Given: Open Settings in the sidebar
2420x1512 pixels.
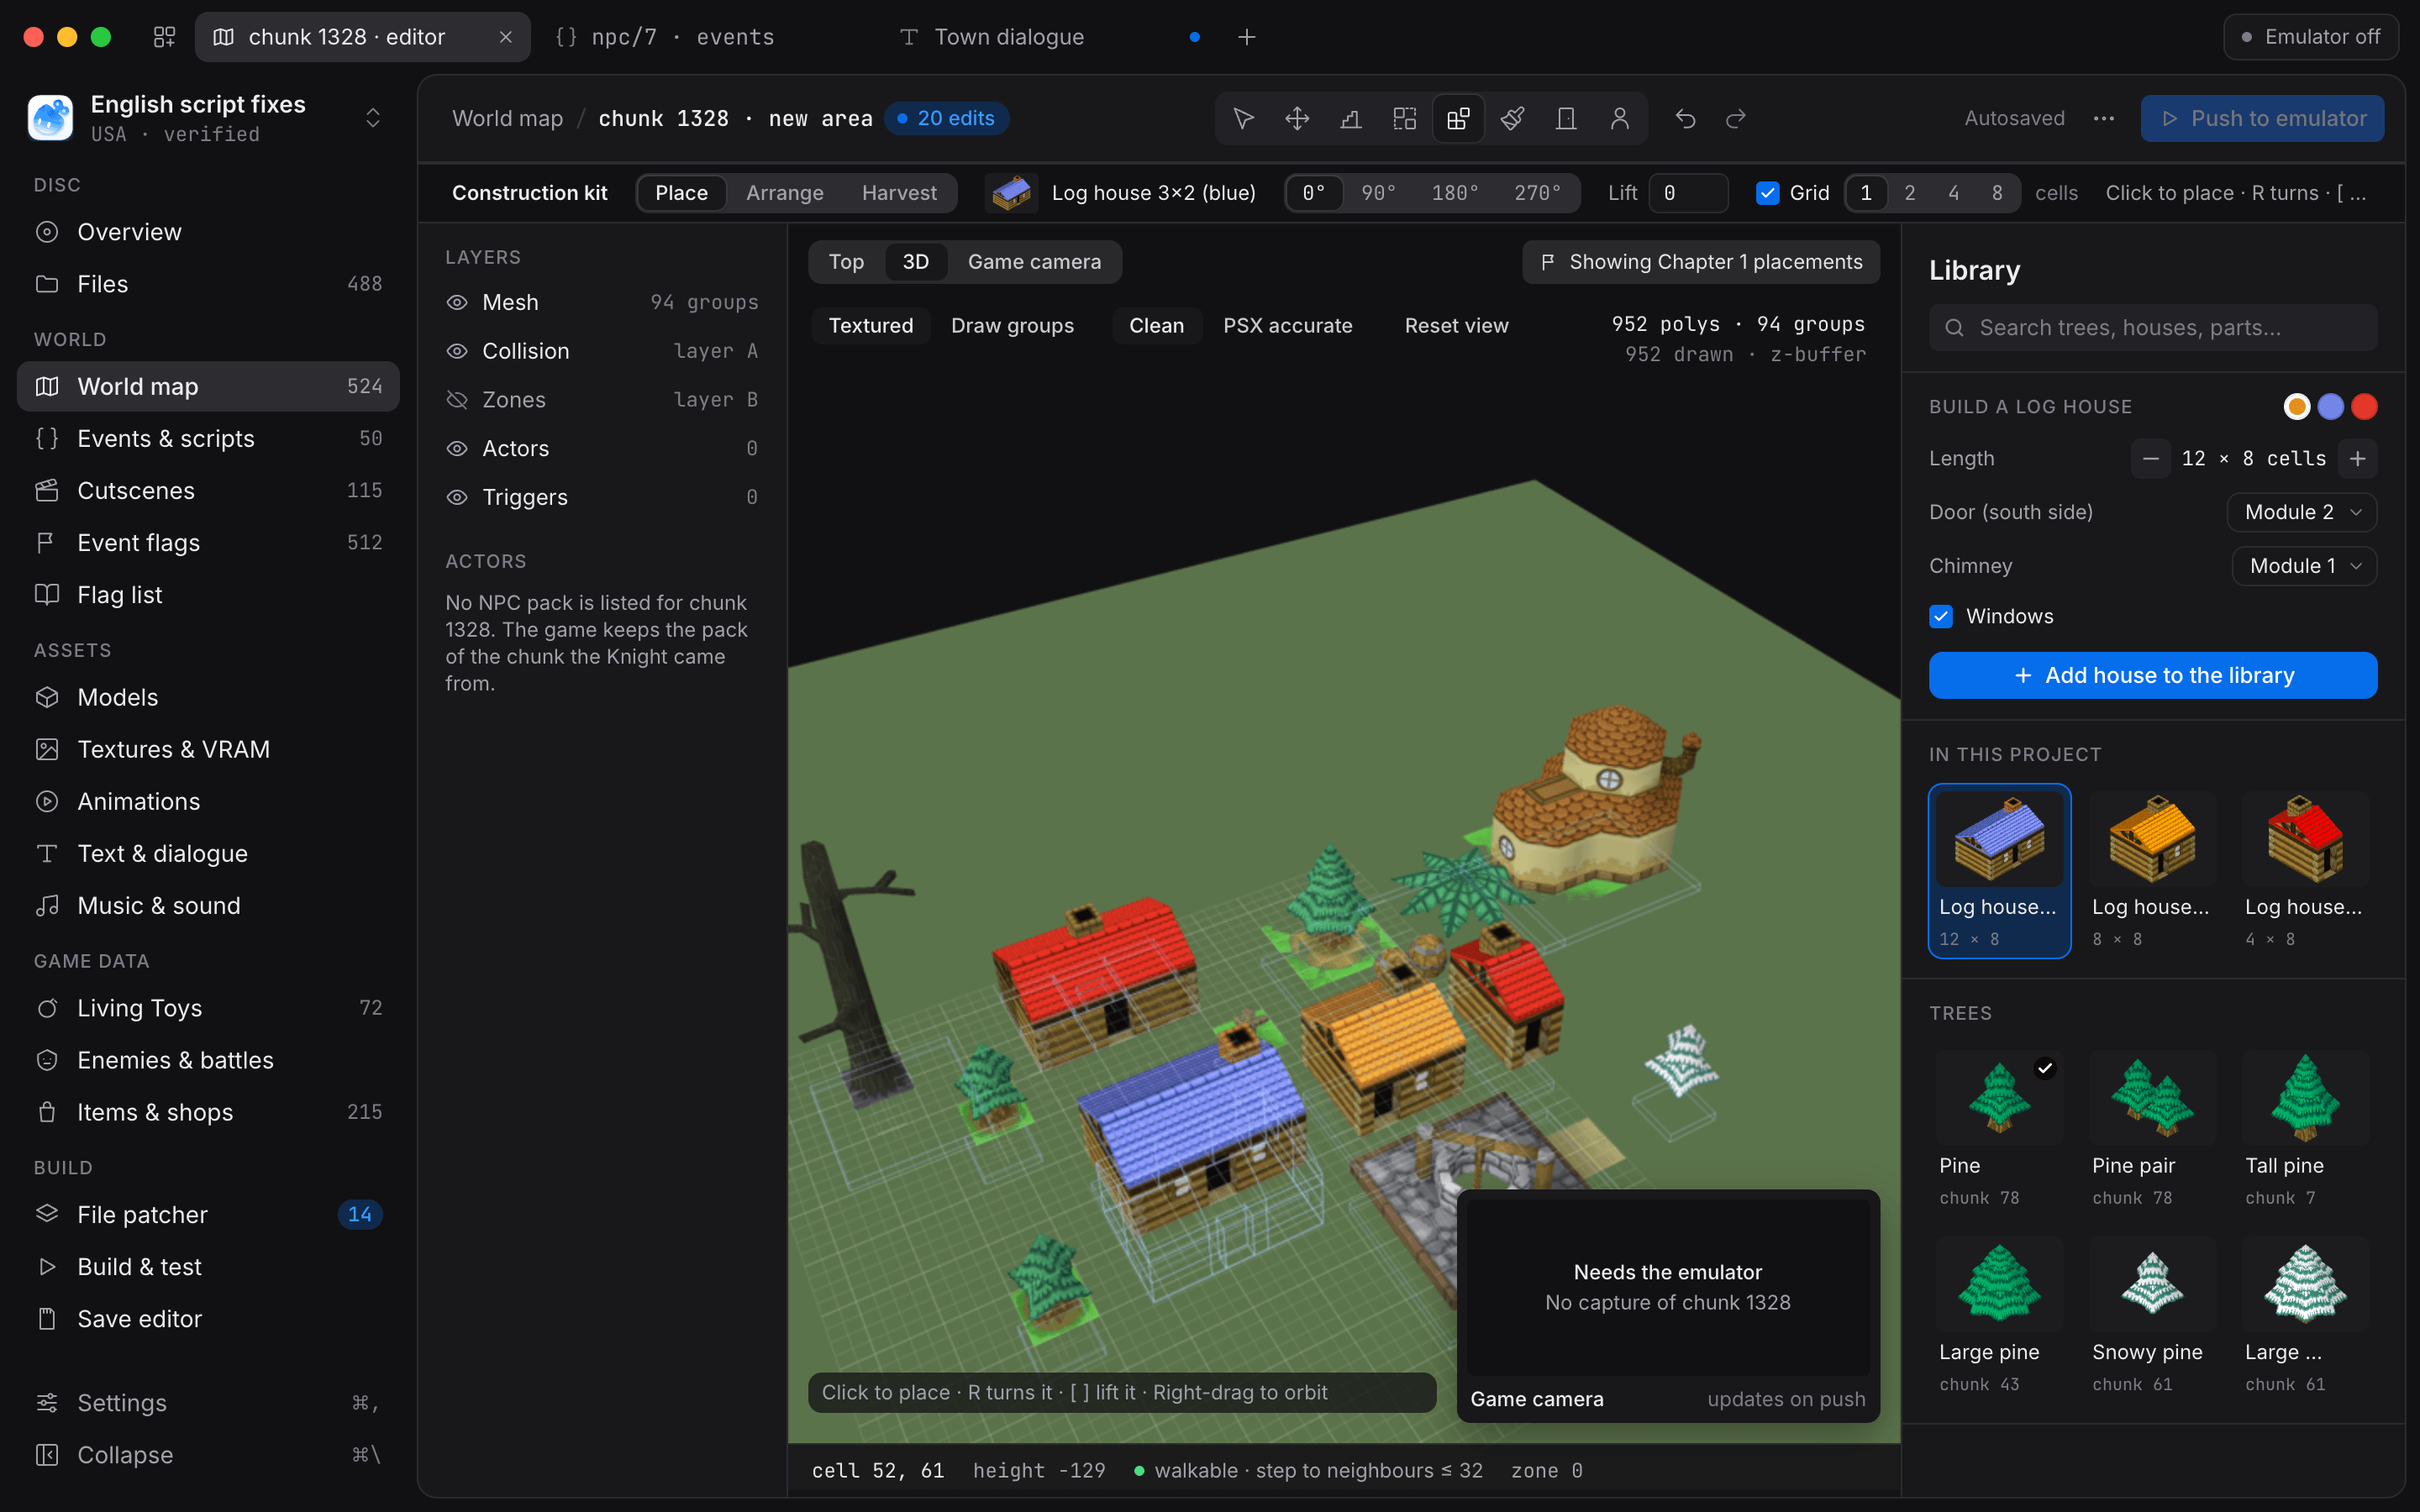Looking at the screenshot, I should pyautogui.click(x=208, y=1403).
